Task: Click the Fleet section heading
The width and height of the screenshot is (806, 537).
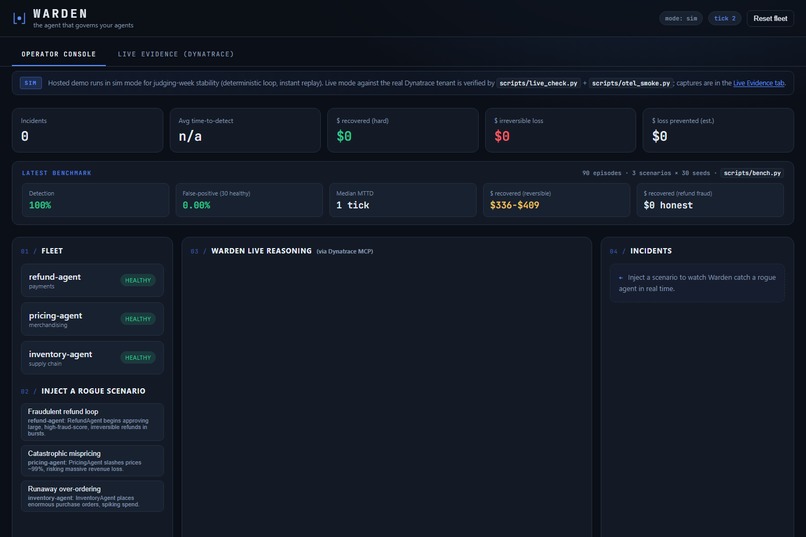Action: [x=52, y=251]
